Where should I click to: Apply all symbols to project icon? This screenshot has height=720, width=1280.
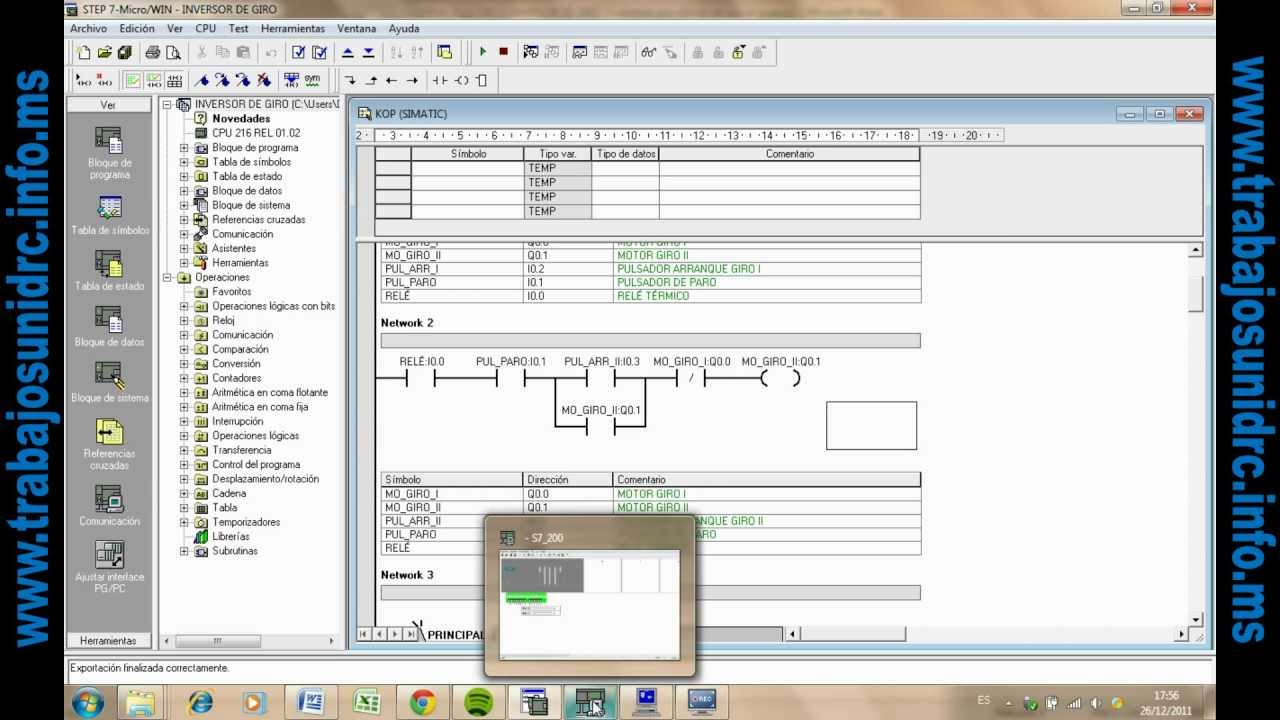pyautogui.click(x=291, y=80)
